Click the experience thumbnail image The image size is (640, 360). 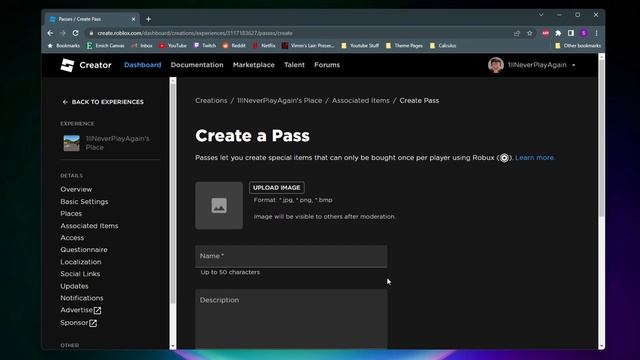(71, 143)
